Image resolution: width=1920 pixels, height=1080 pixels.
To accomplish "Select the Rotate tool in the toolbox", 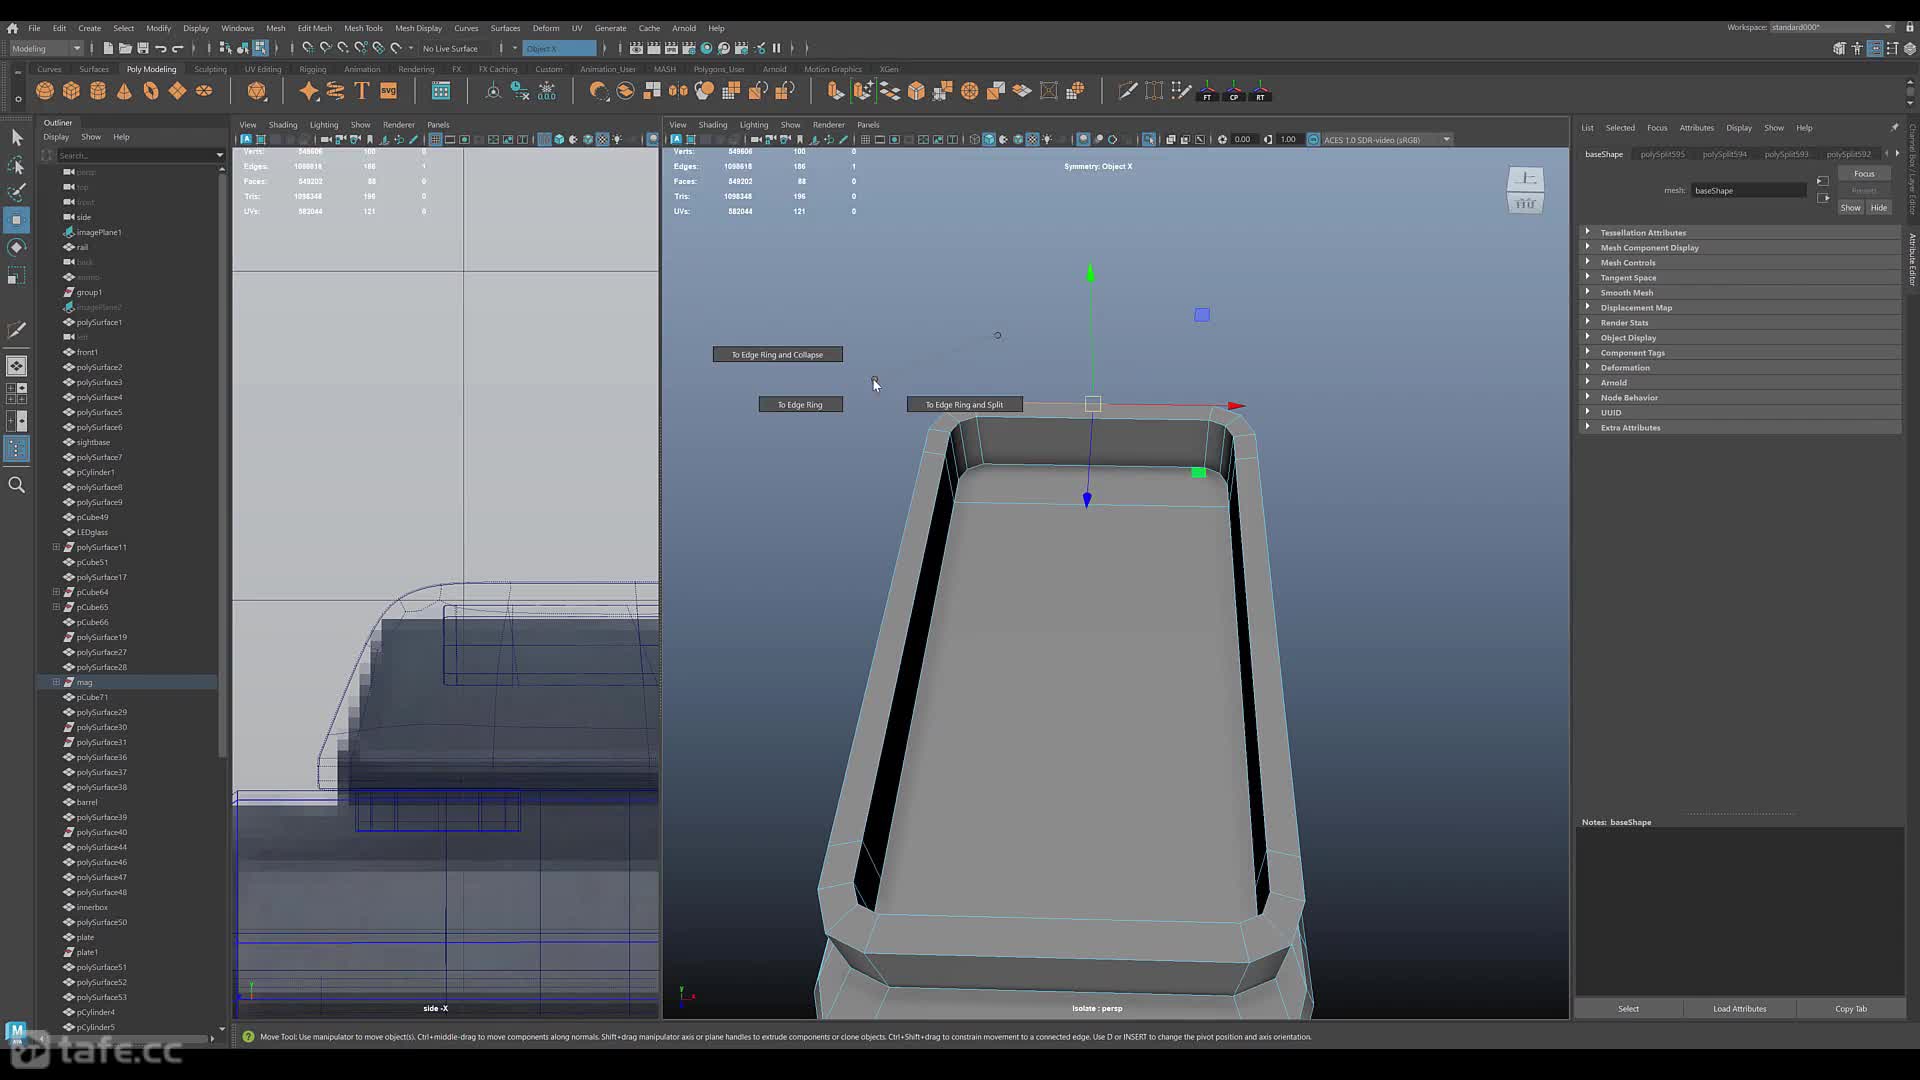I will click(x=17, y=247).
